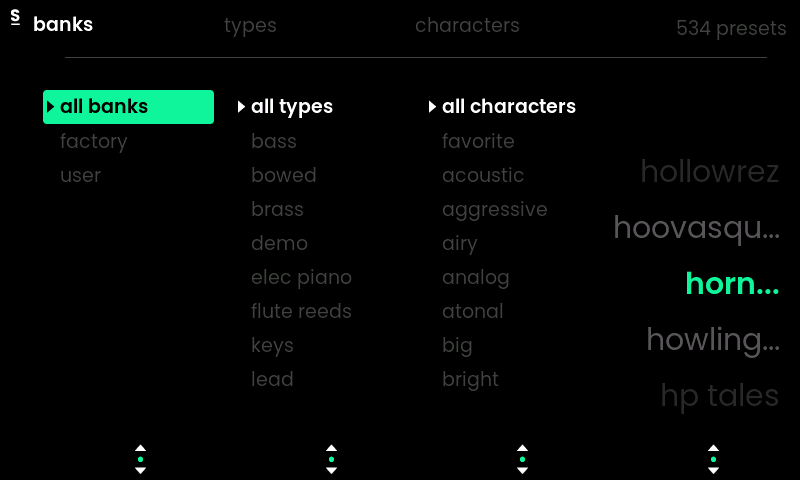The width and height of the screenshot is (800, 480).
Task: Enable the elec piano type filter
Action: (x=301, y=277)
